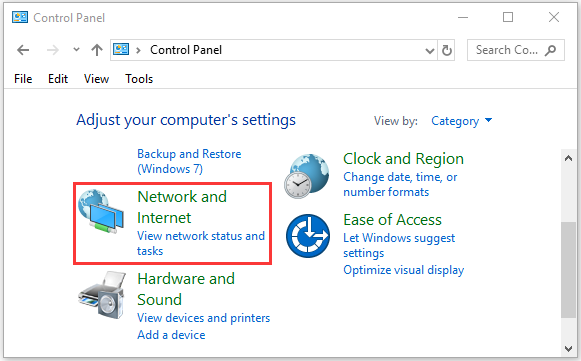581x361 pixels.
Task: Click View network status and tasks
Action: [201, 243]
